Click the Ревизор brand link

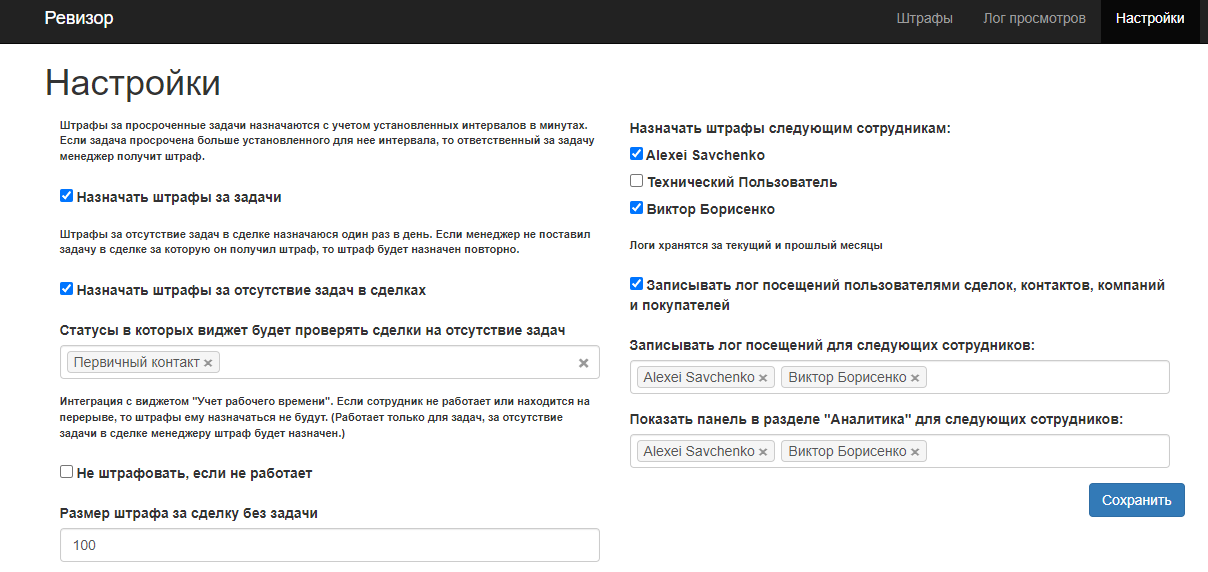point(79,19)
